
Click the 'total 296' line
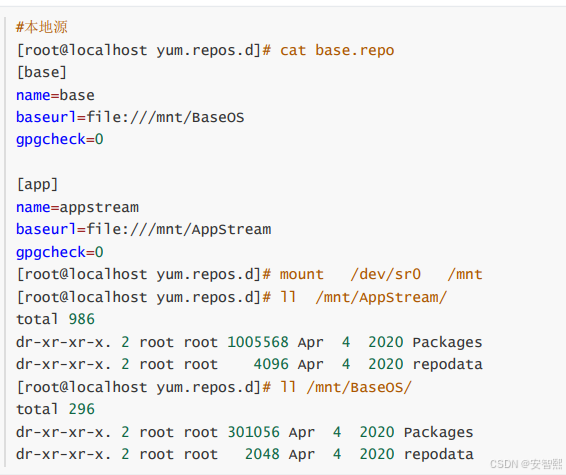pos(55,409)
